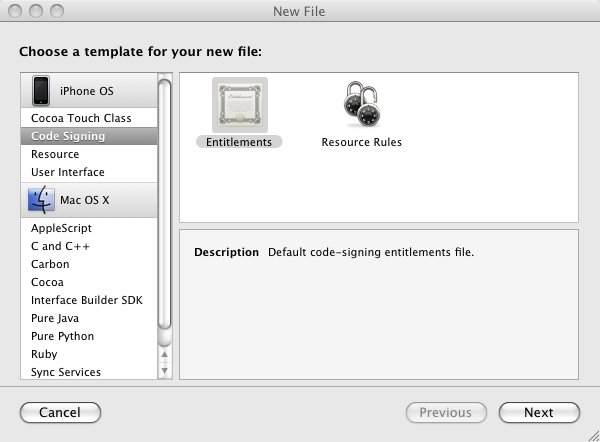The height and width of the screenshot is (442, 600).
Task: Click the window zoom button in title bar
Action: [x=54, y=11]
